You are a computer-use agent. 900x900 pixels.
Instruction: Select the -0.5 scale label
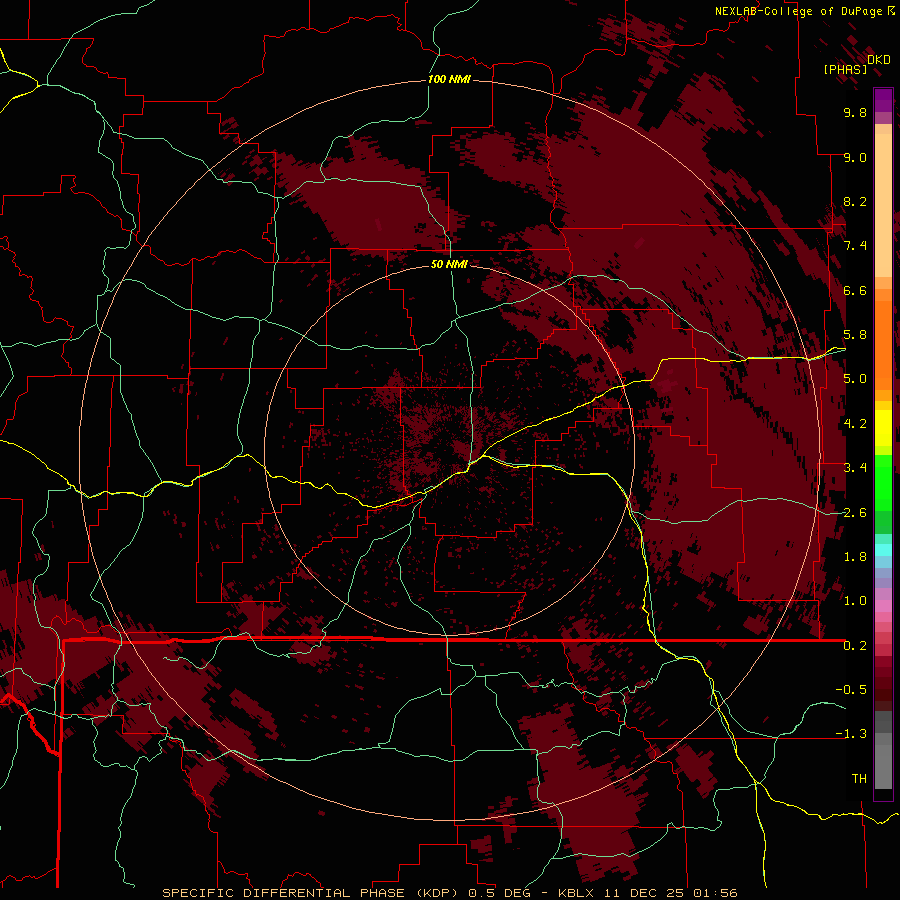point(851,690)
